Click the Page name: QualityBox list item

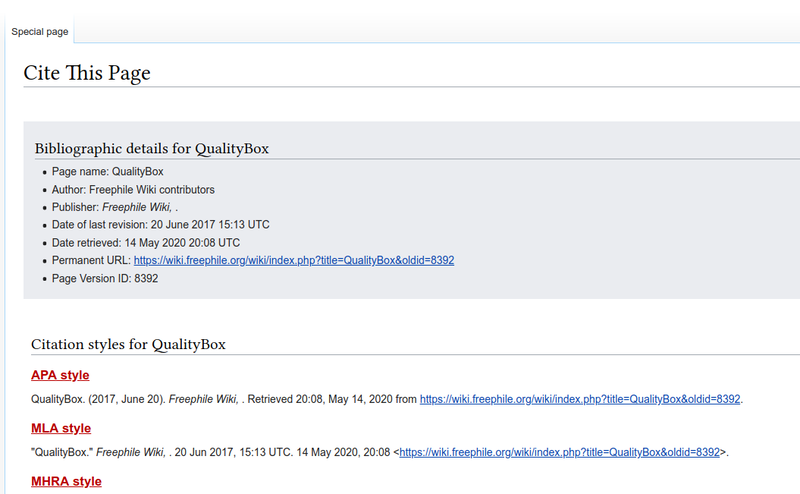click(107, 171)
